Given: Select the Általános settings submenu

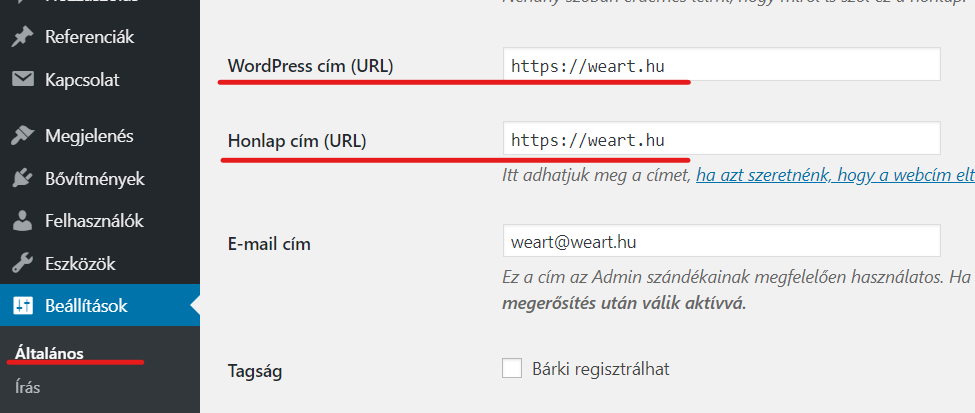Looking at the screenshot, I should click(49, 352).
